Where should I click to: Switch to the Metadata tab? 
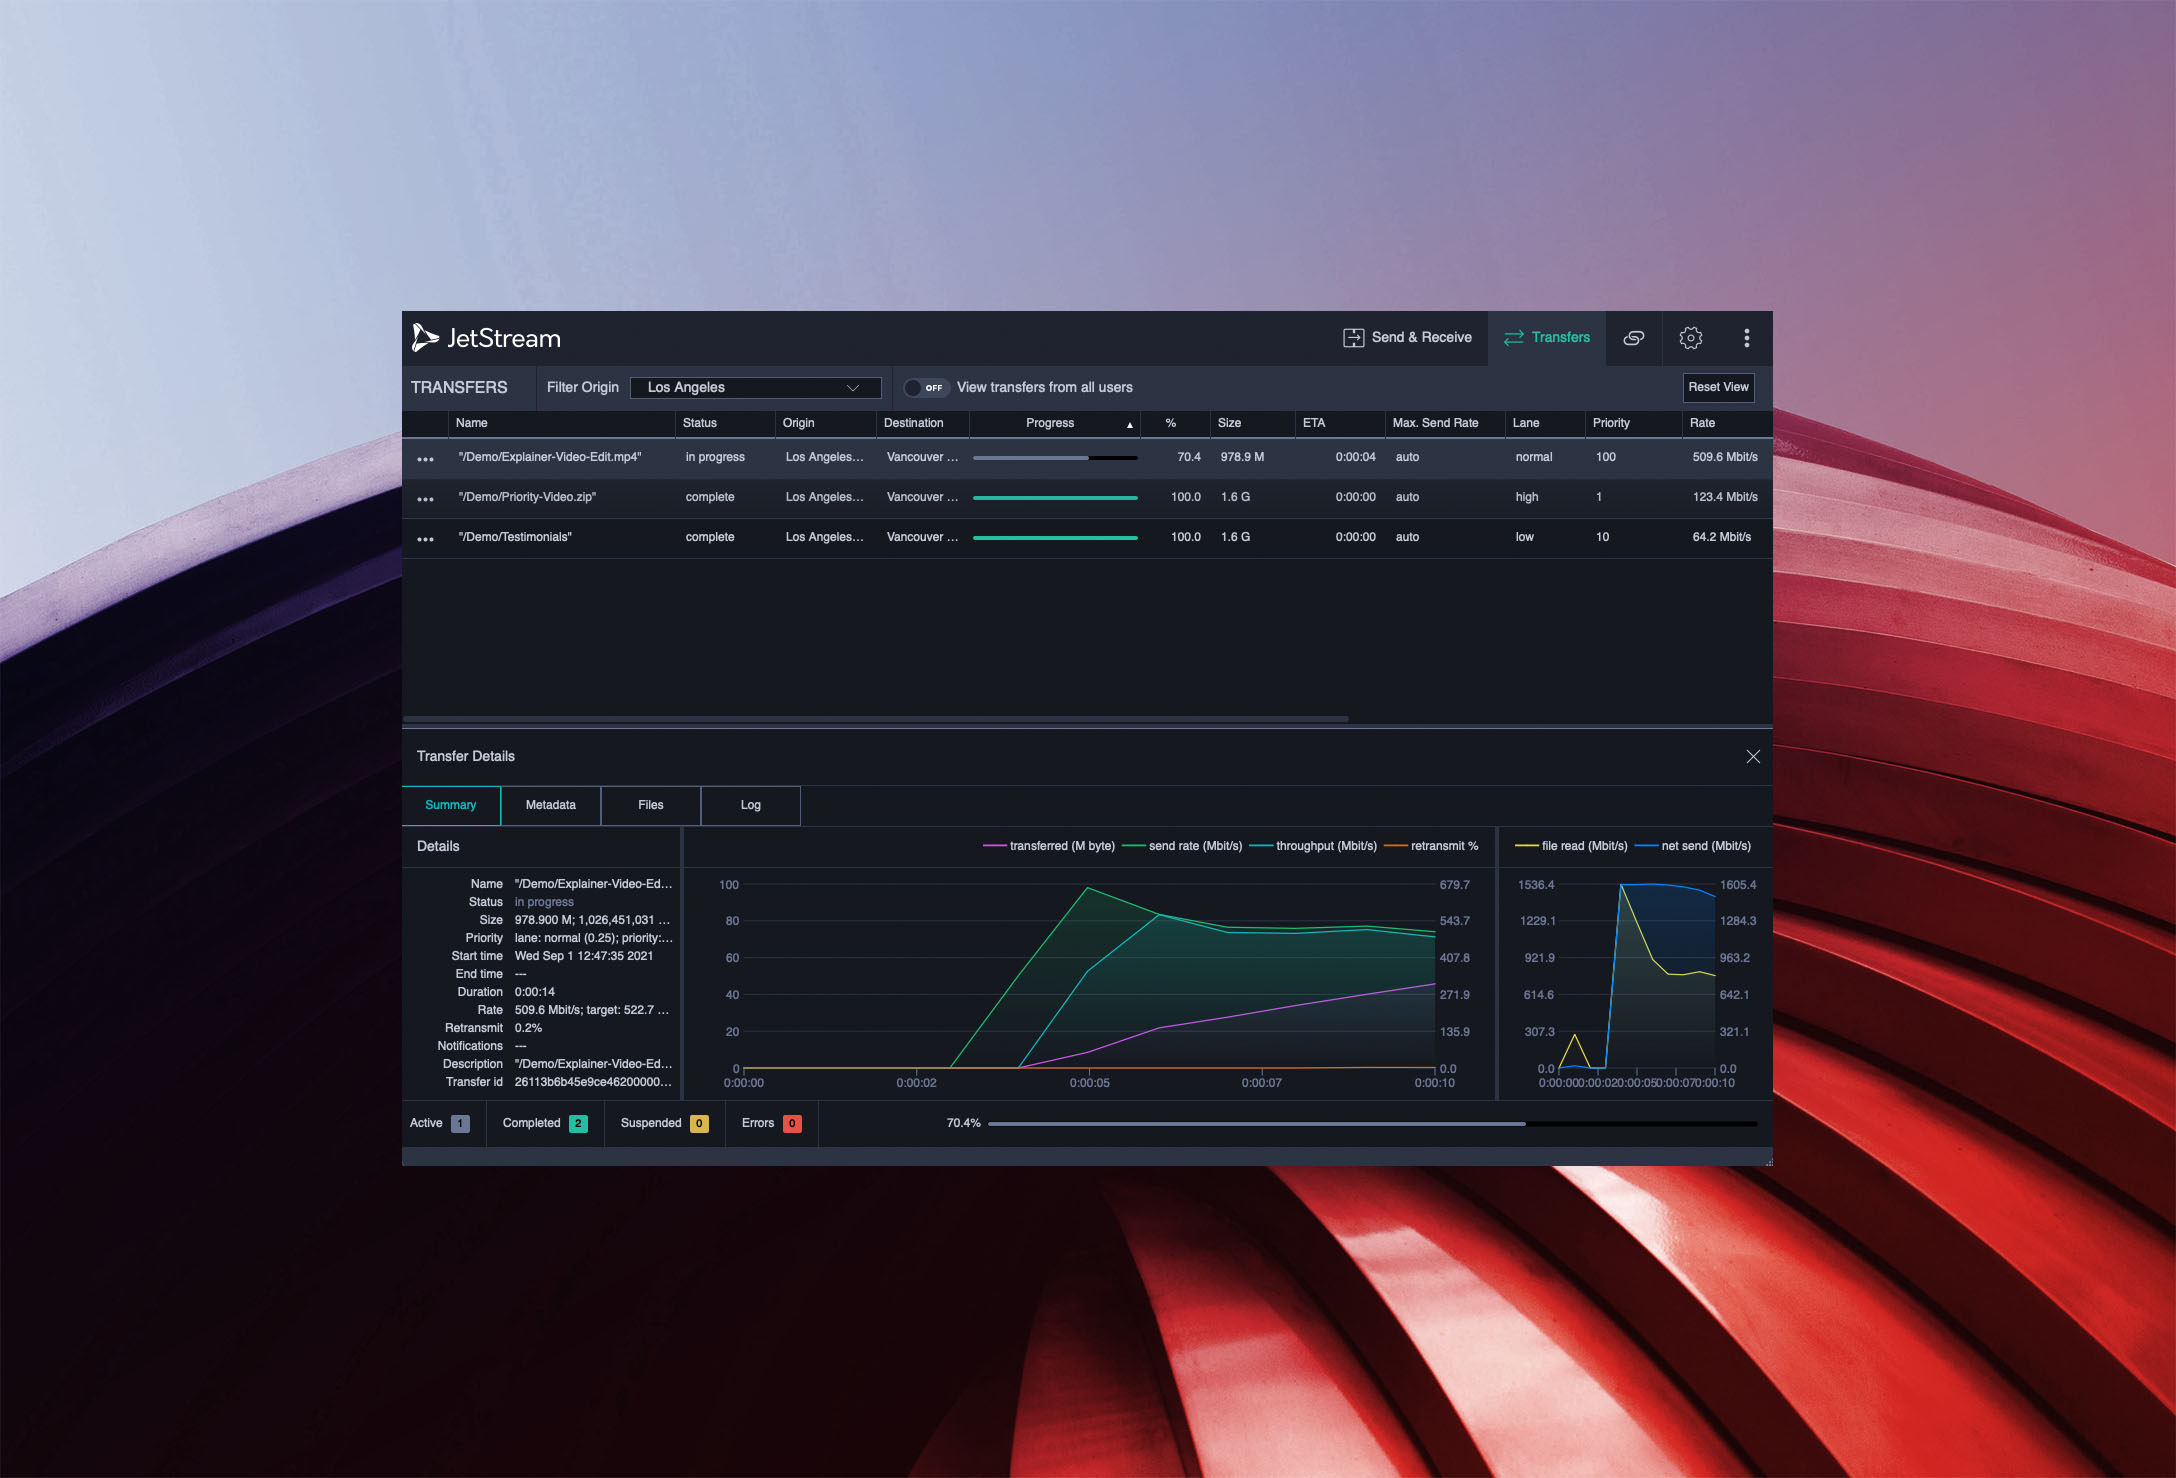[549, 807]
